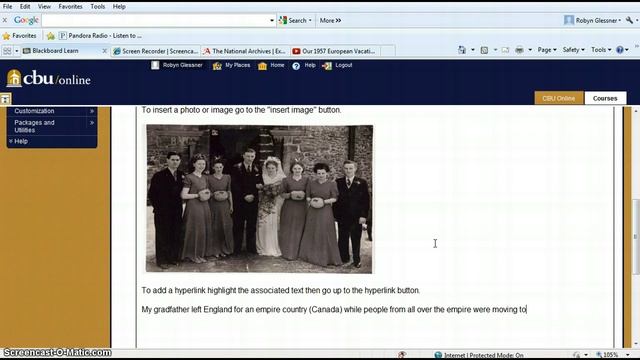The width and height of the screenshot is (640, 360).
Task: Open the command bar Tools dropdown
Action: pos(601,50)
